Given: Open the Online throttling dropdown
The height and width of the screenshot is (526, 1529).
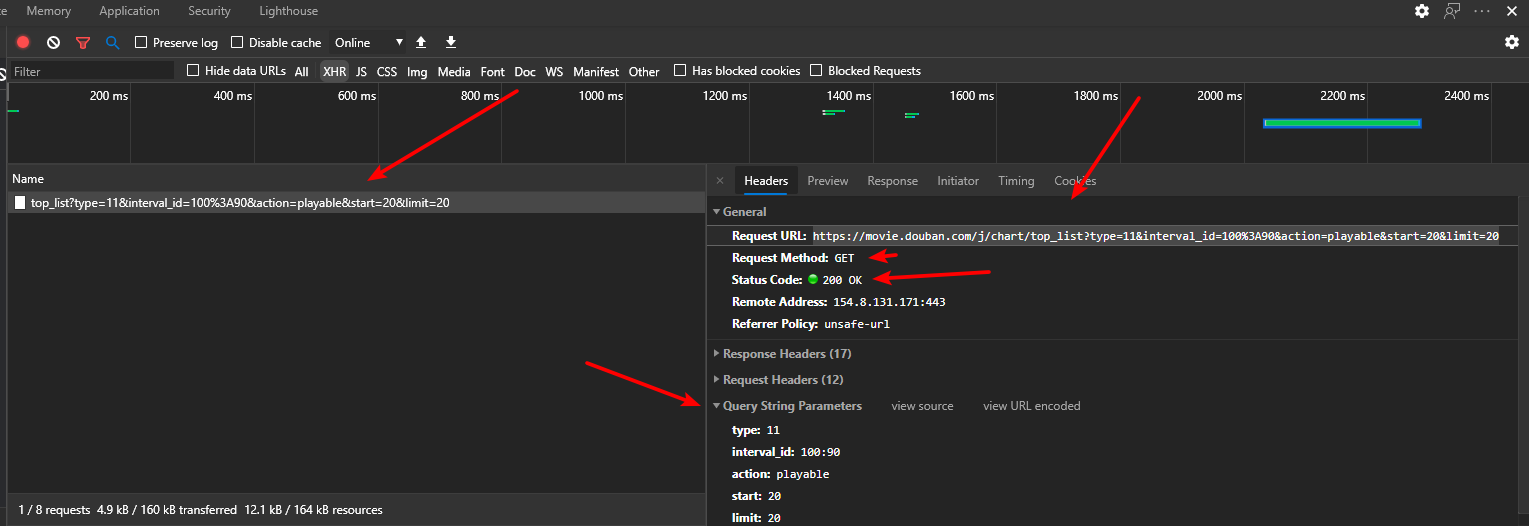Looking at the screenshot, I should click(x=369, y=42).
